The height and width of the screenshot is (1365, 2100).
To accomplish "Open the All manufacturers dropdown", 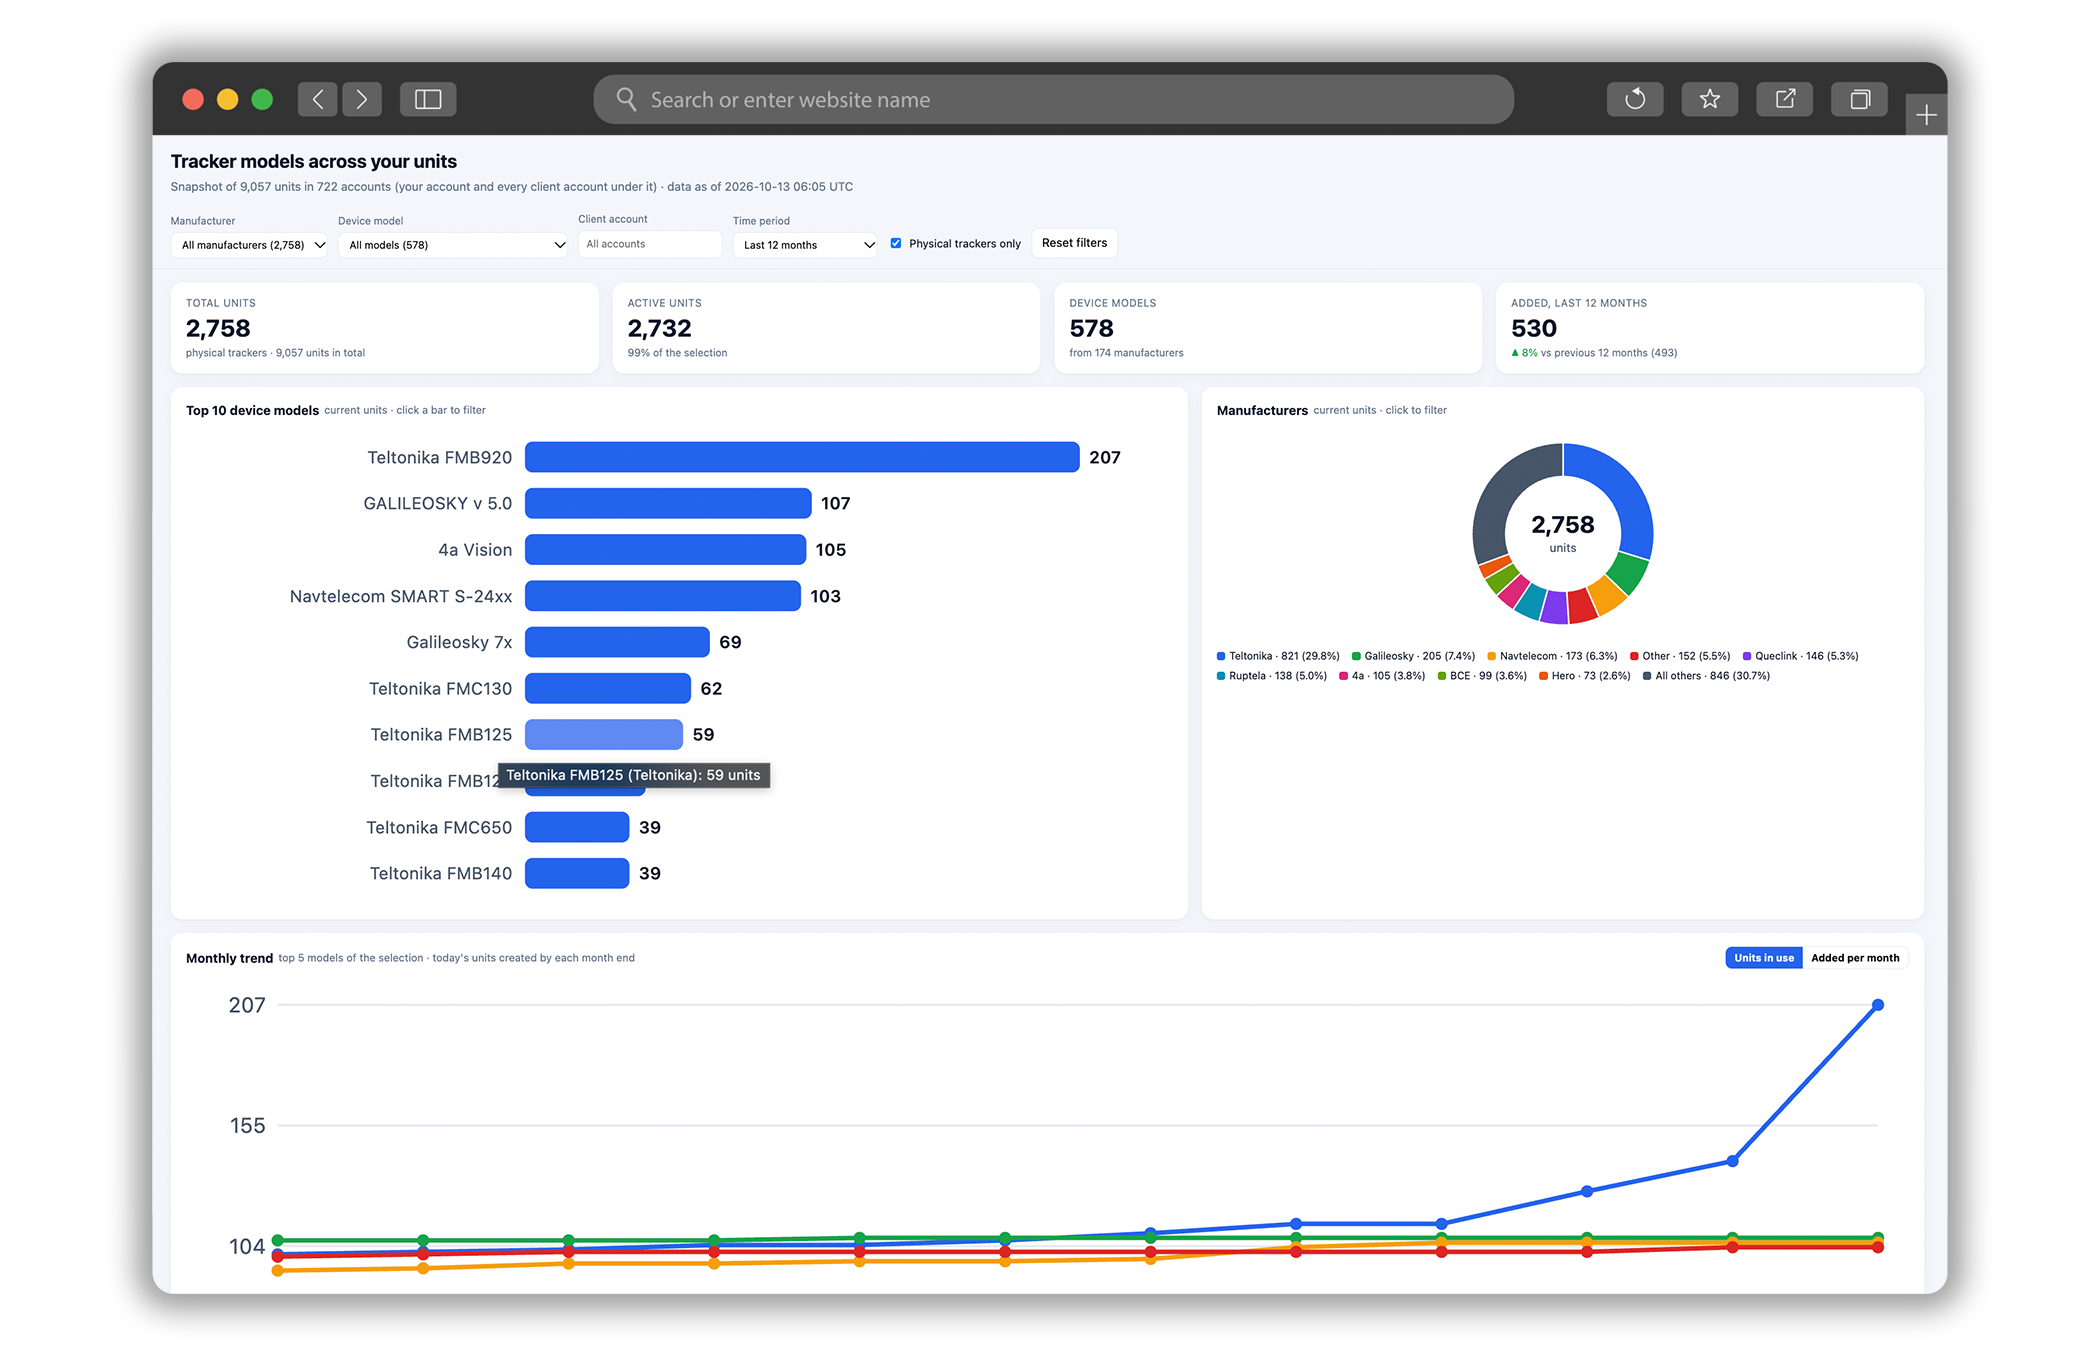I will click(x=249, y=245).
